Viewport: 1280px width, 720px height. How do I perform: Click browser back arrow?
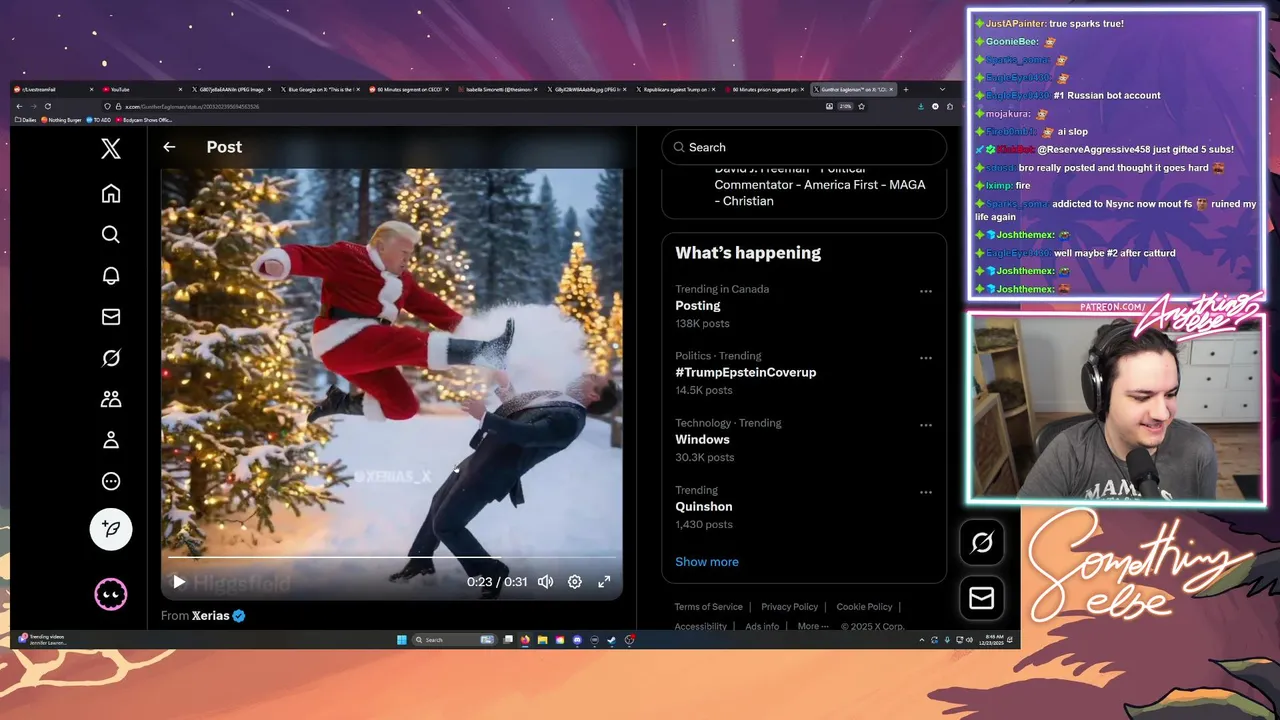(19, 106)
